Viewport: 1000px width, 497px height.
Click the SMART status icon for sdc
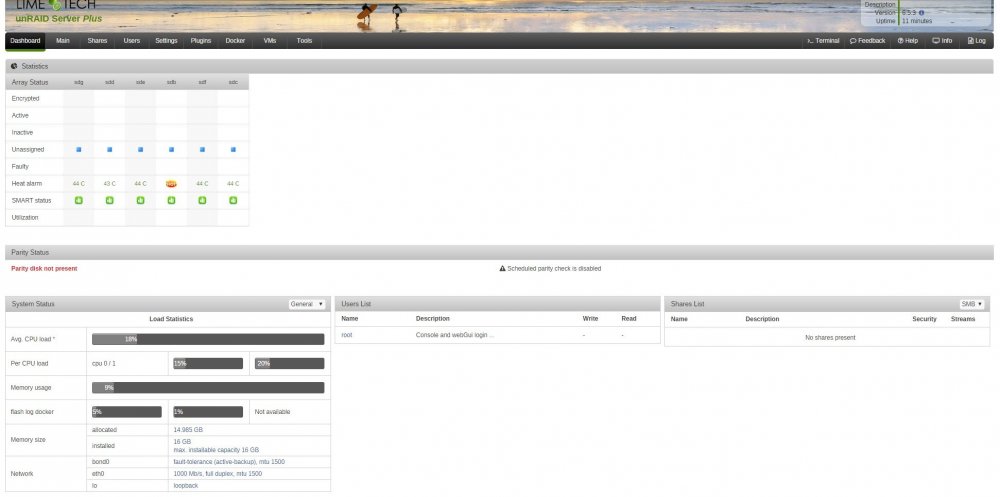point(233,200)
